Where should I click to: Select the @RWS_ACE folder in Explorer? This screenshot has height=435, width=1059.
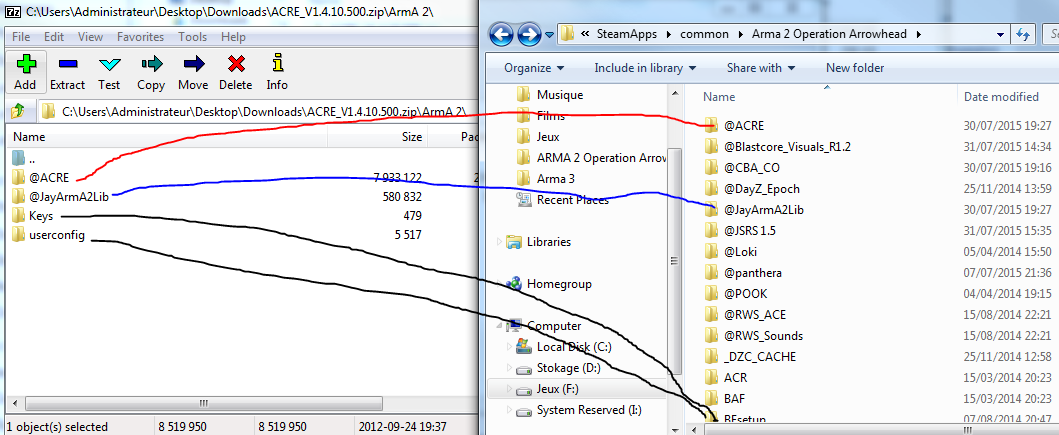[744, 314]
